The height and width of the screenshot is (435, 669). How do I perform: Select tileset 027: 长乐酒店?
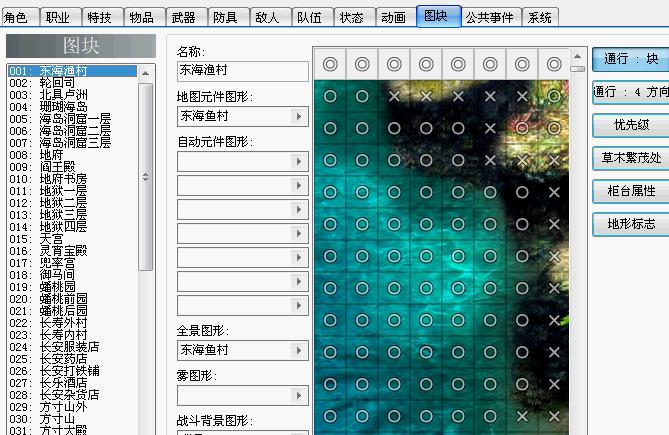coord(72,383)
